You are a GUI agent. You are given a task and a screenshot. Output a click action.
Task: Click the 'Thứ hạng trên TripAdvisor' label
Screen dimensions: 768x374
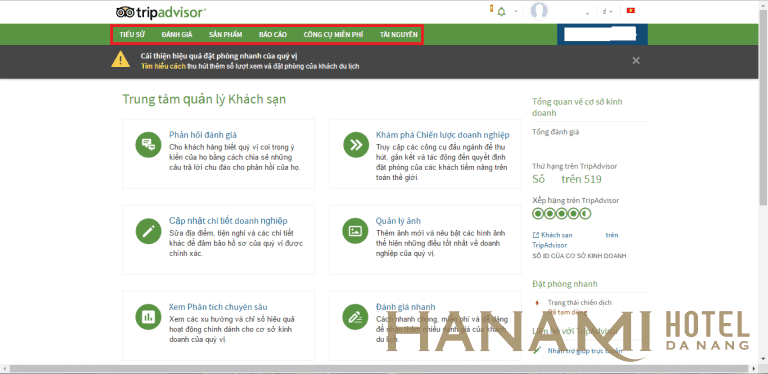click(x=575, y=166)
